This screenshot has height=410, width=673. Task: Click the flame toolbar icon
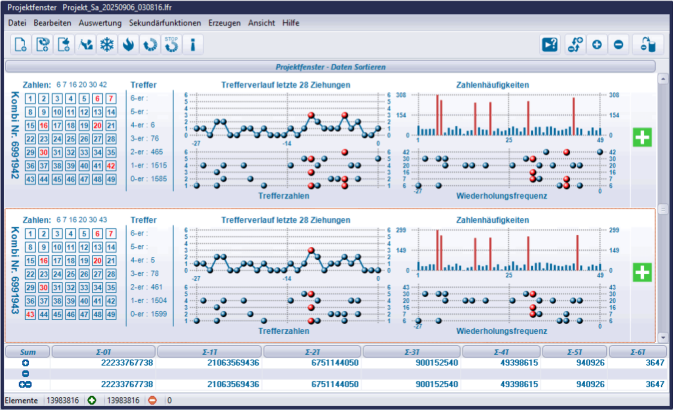tap(128, 45)
